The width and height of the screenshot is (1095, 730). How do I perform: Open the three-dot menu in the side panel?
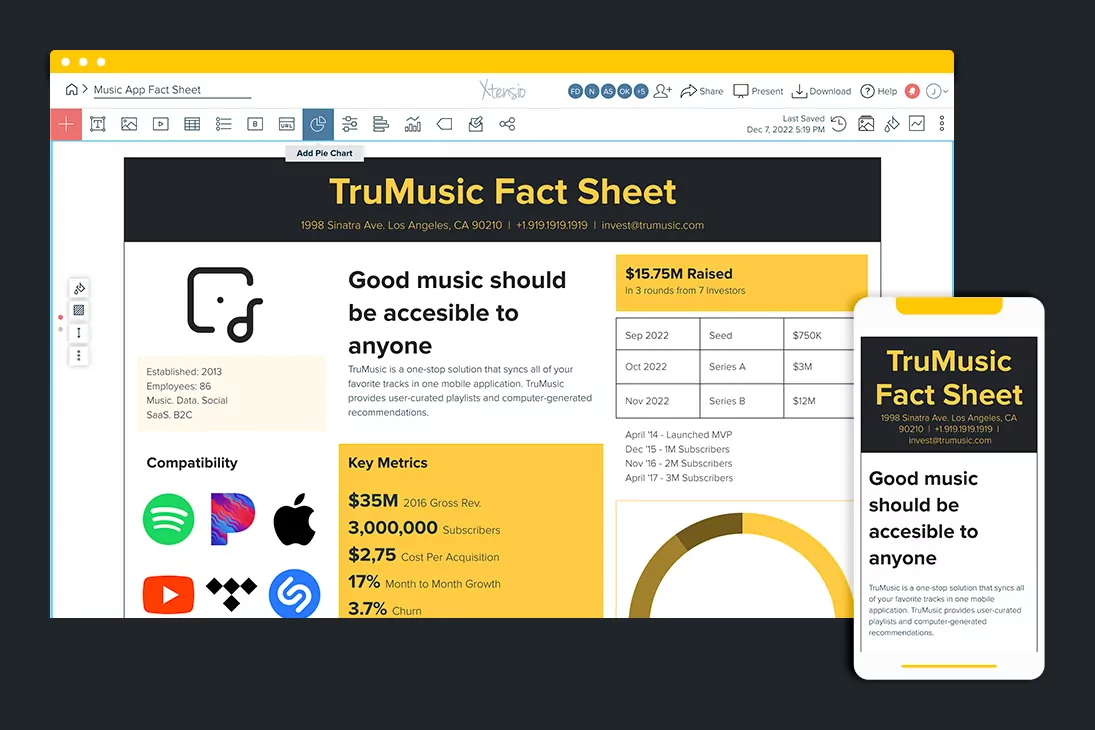(x=79, y=355)
